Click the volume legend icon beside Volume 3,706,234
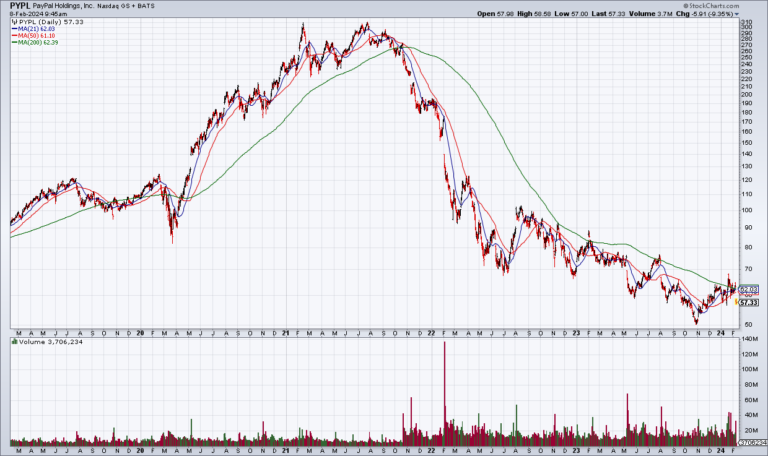The width and height of the screenshot is (768, 456). click(14, 342)
